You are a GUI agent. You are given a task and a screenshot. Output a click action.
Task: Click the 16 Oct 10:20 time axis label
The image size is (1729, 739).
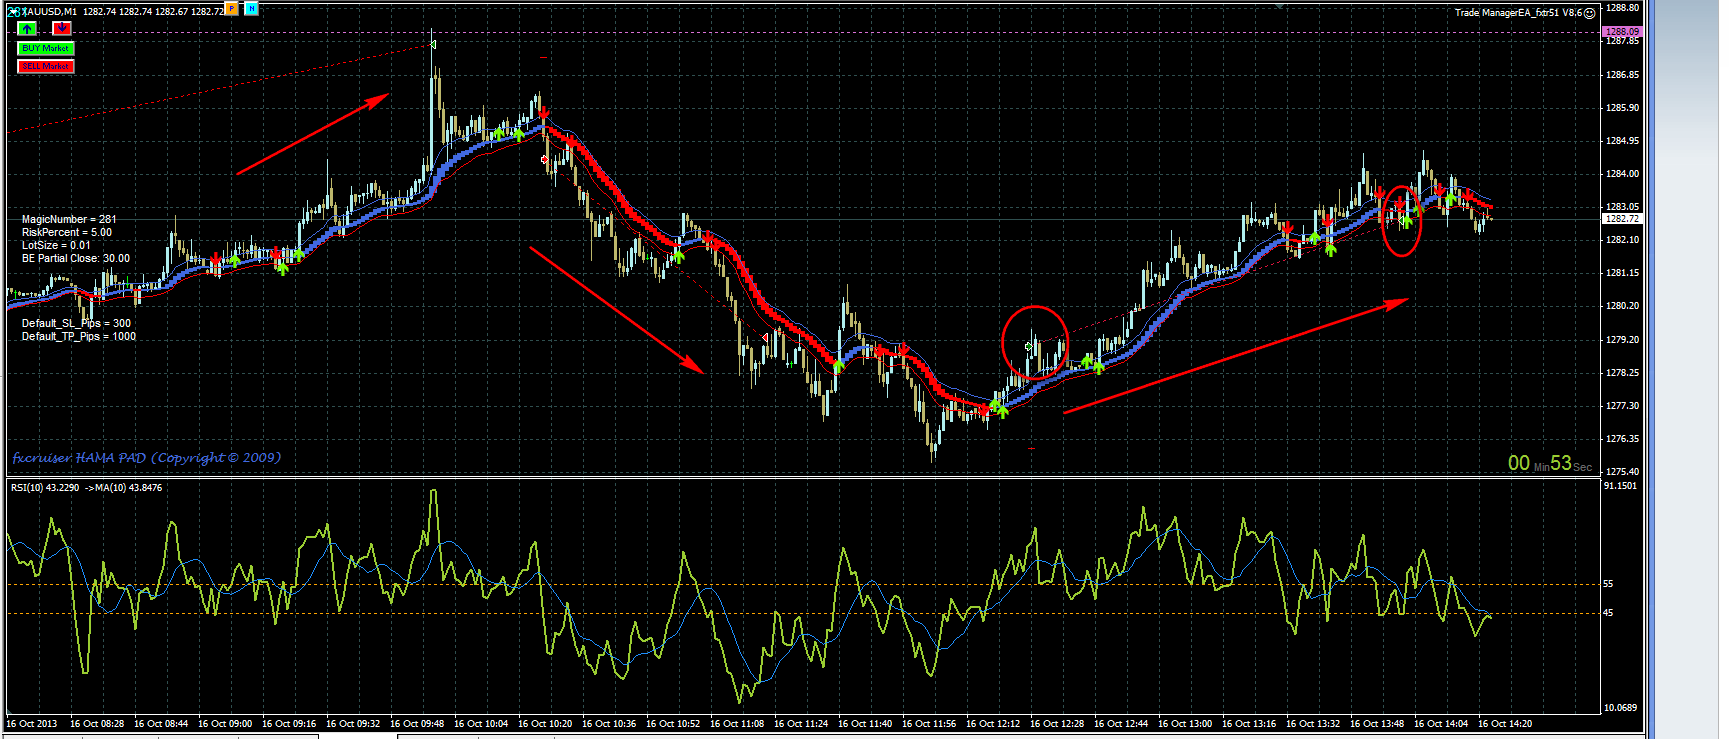tap(545, 723)
